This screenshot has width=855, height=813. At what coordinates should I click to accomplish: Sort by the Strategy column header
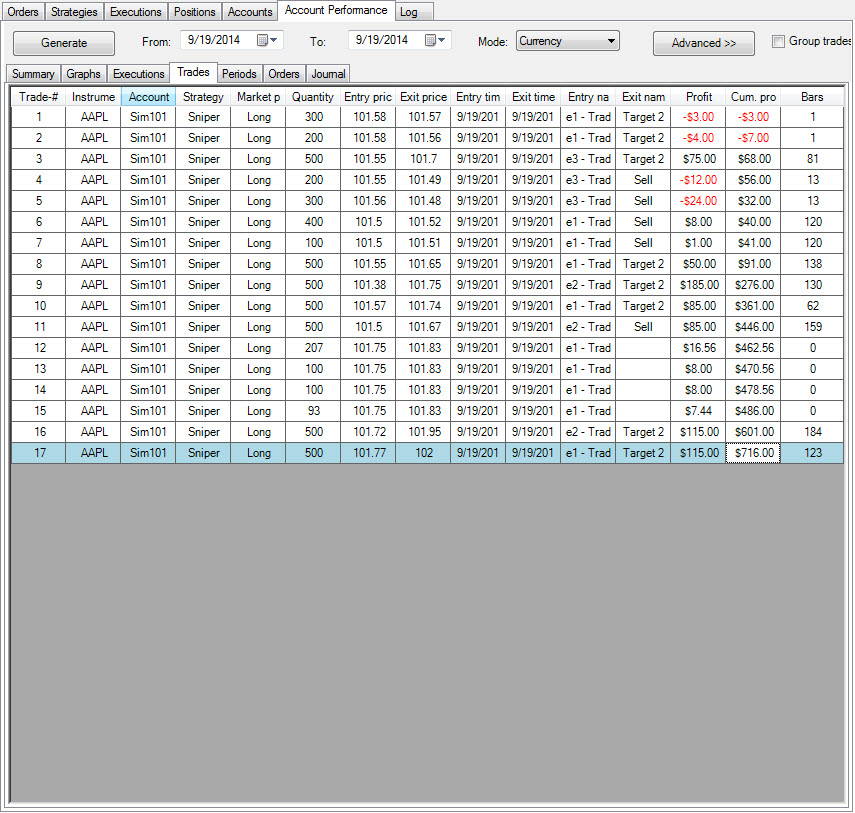pos(203,97)
